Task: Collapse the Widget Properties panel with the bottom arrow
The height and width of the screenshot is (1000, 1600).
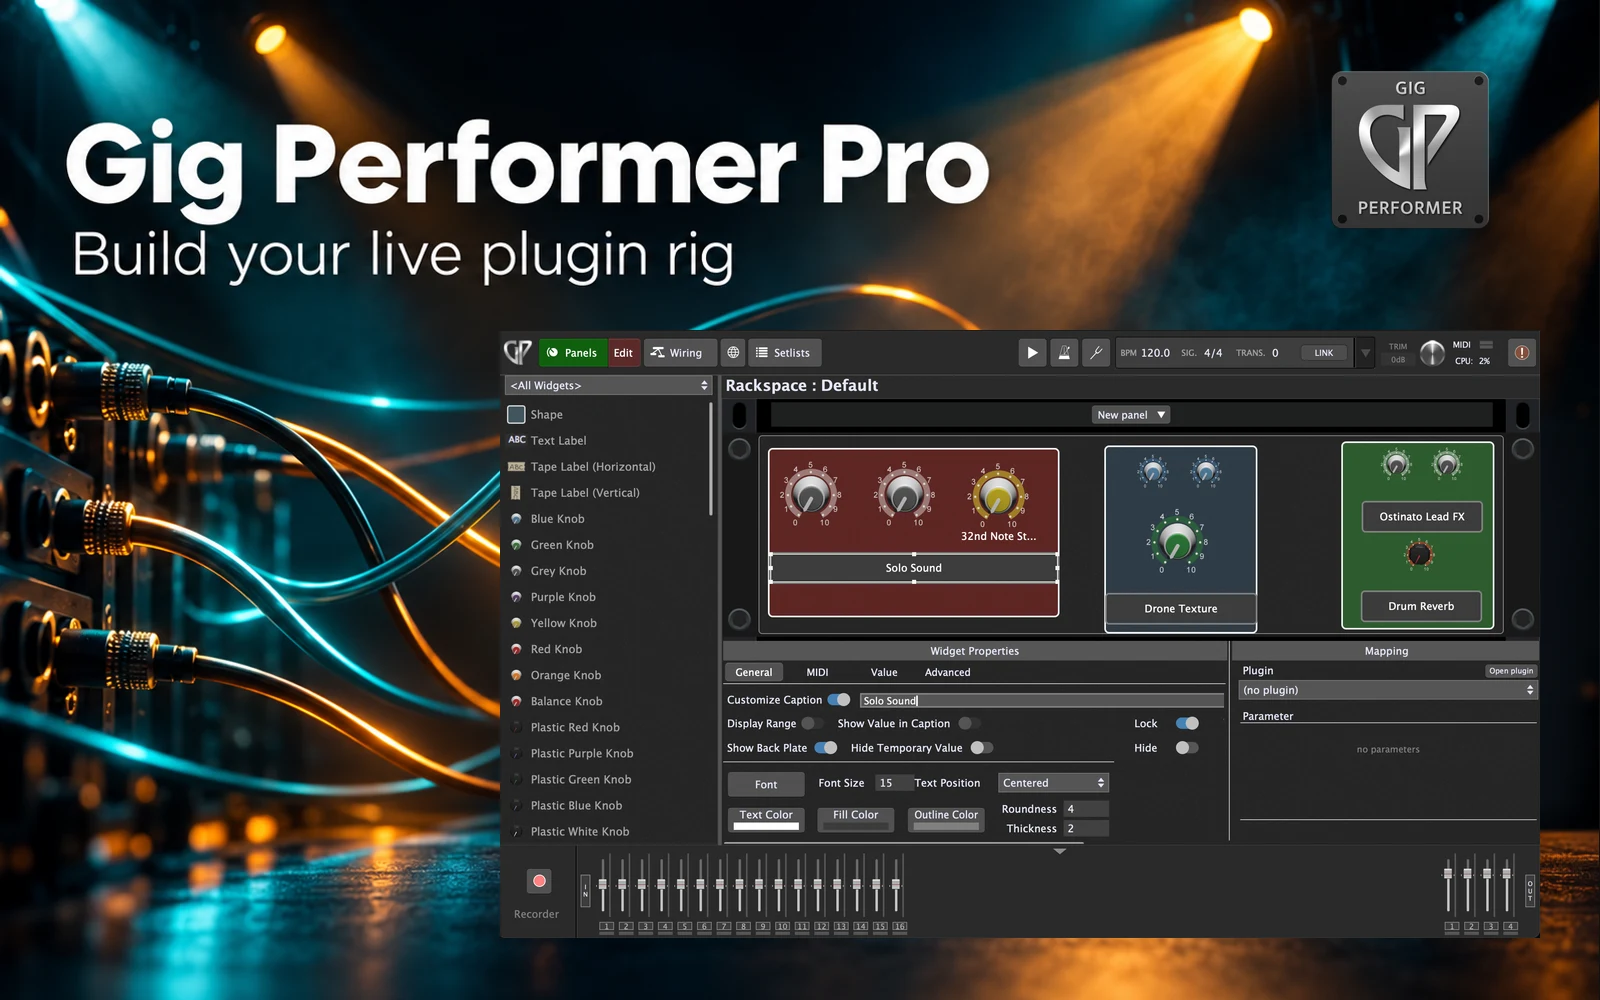Action: pos(1060,851)
